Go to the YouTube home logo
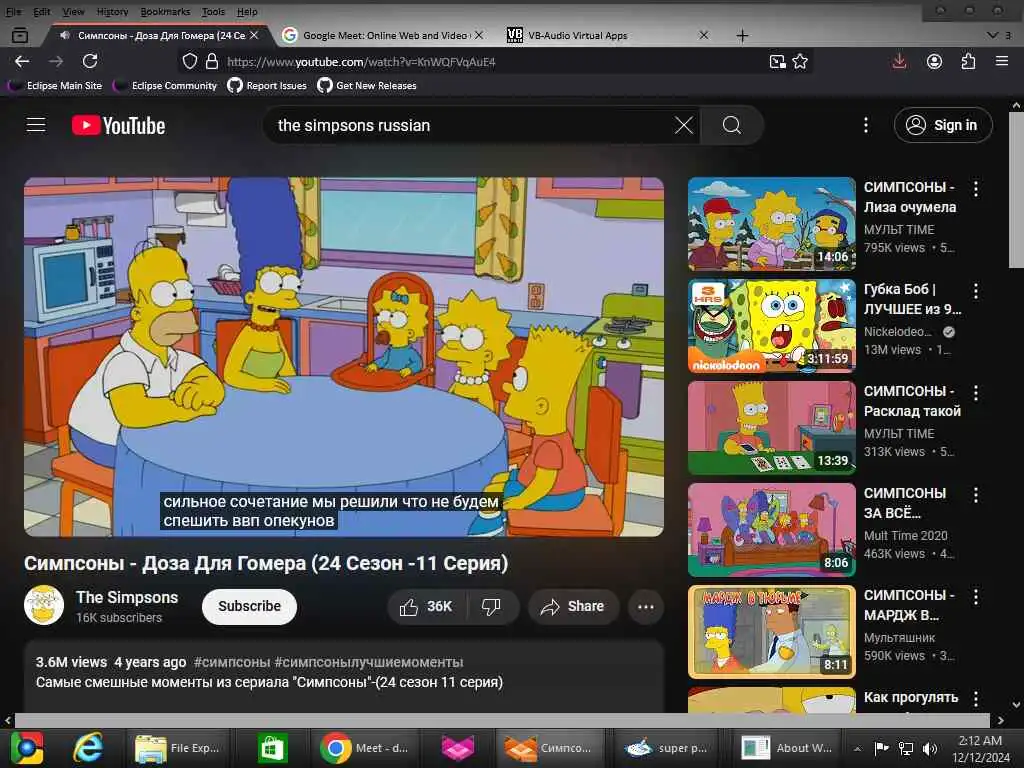 [x=118, y=125]
